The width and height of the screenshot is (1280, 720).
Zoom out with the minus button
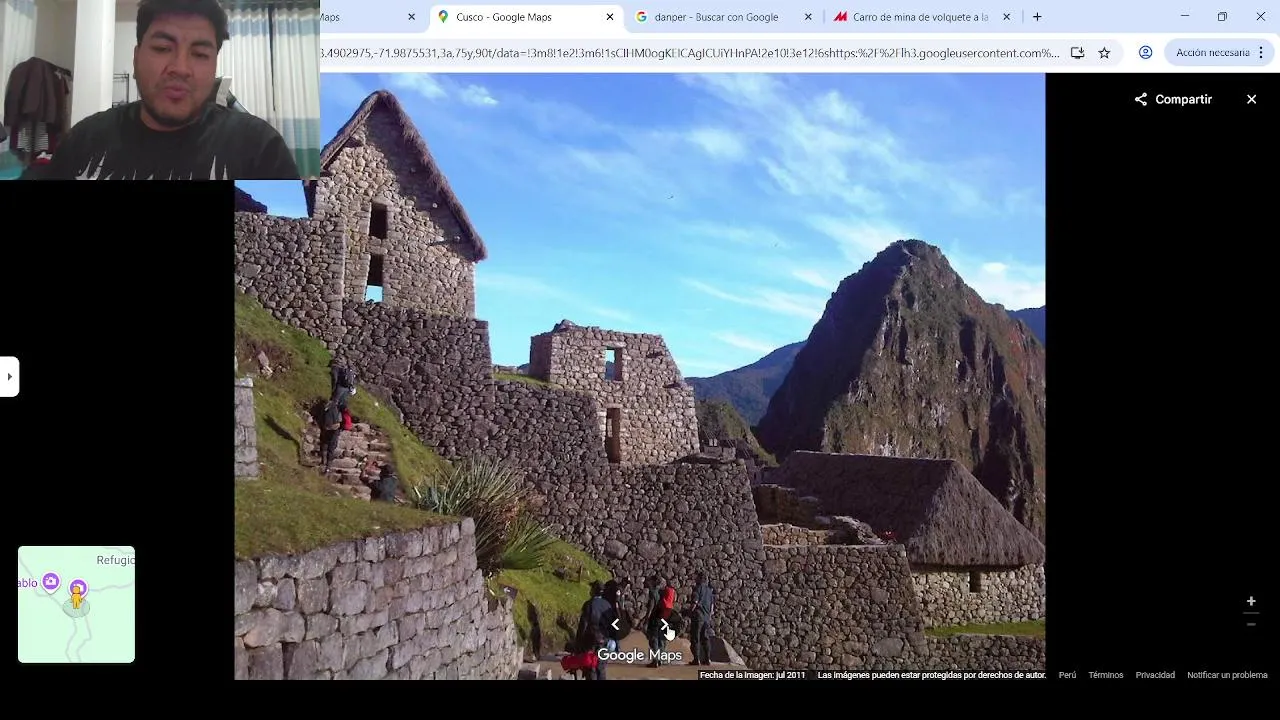coord(1251,624)
